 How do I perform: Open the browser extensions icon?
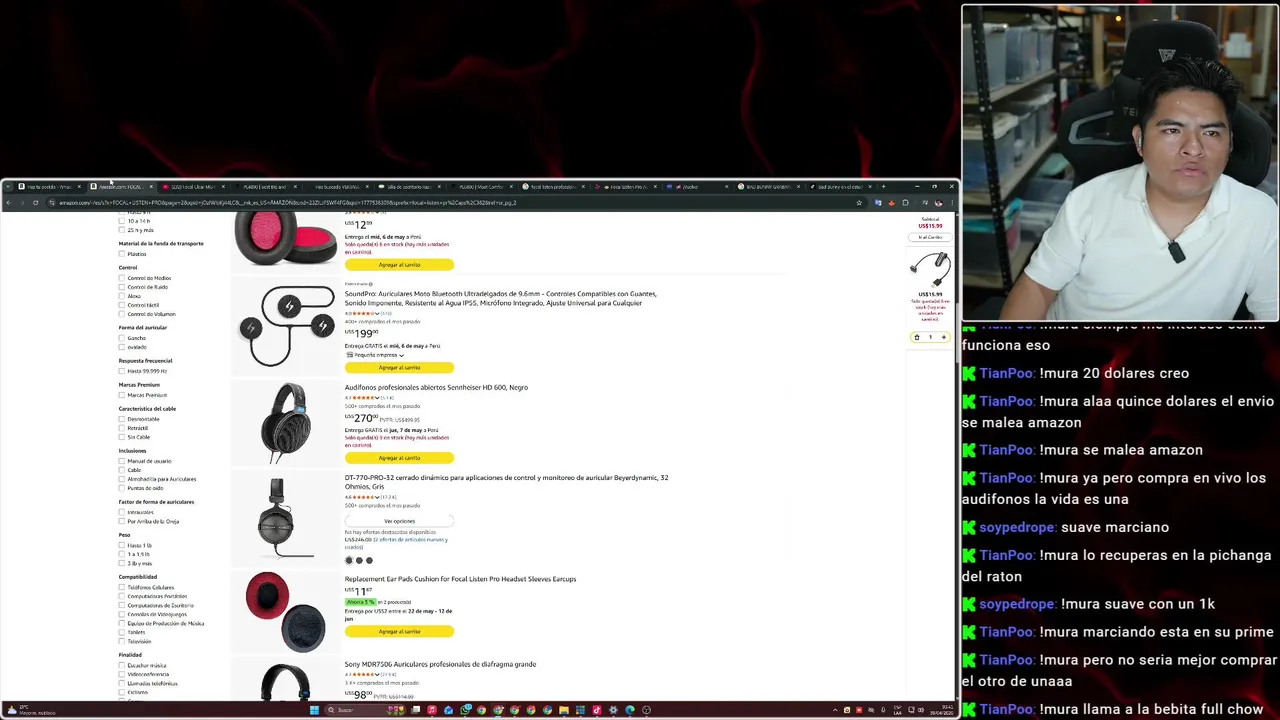pyautogui.click(x=905, y=203)
